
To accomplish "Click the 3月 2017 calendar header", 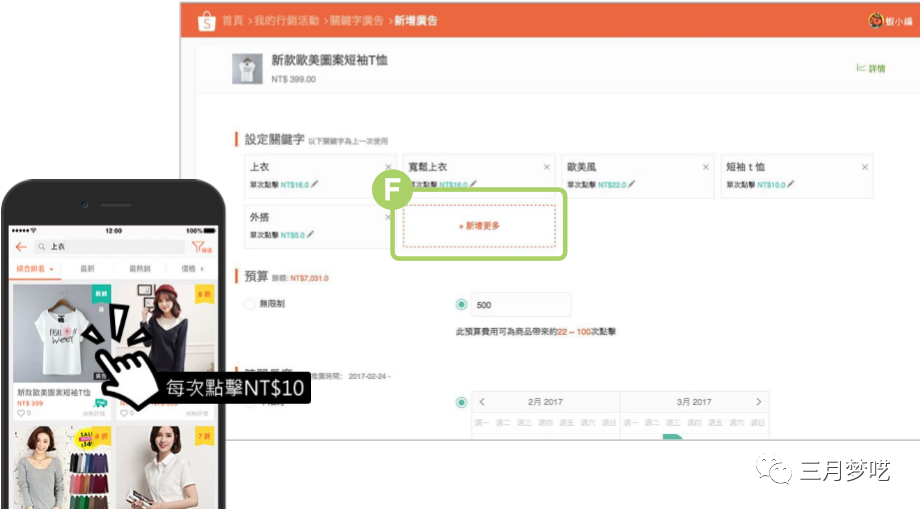I will (x=694, y=402).
